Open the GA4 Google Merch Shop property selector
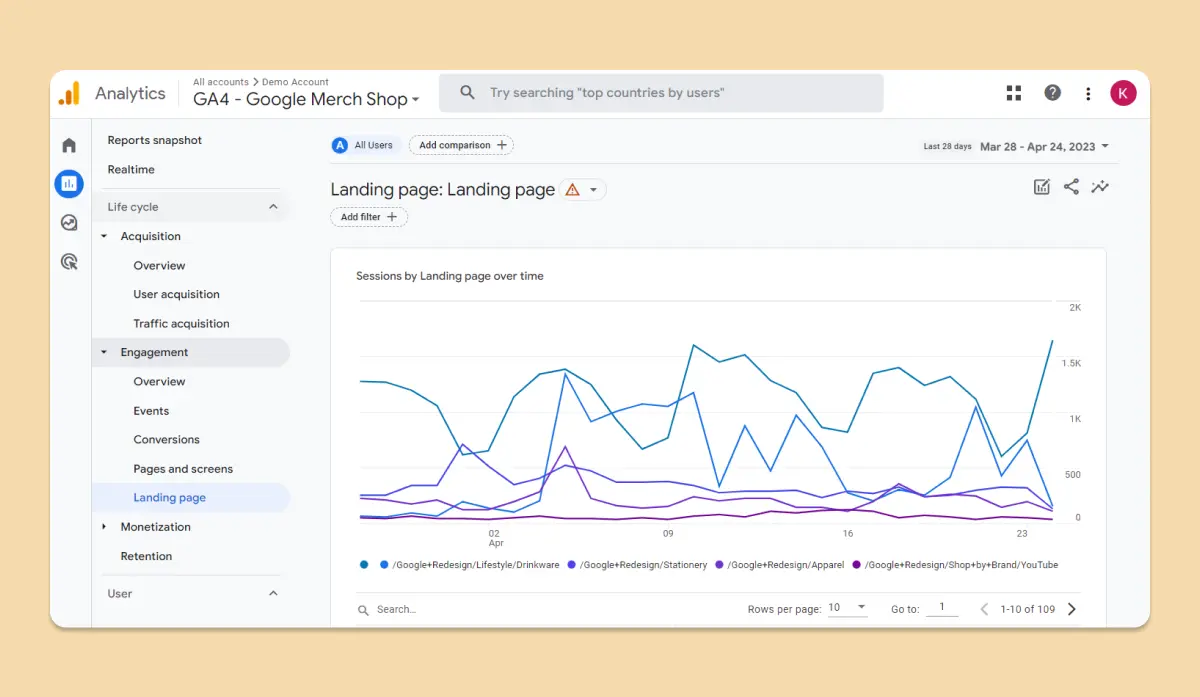Image resolution: width=1200 pixels, height=697 pixels. pos(306,99)
